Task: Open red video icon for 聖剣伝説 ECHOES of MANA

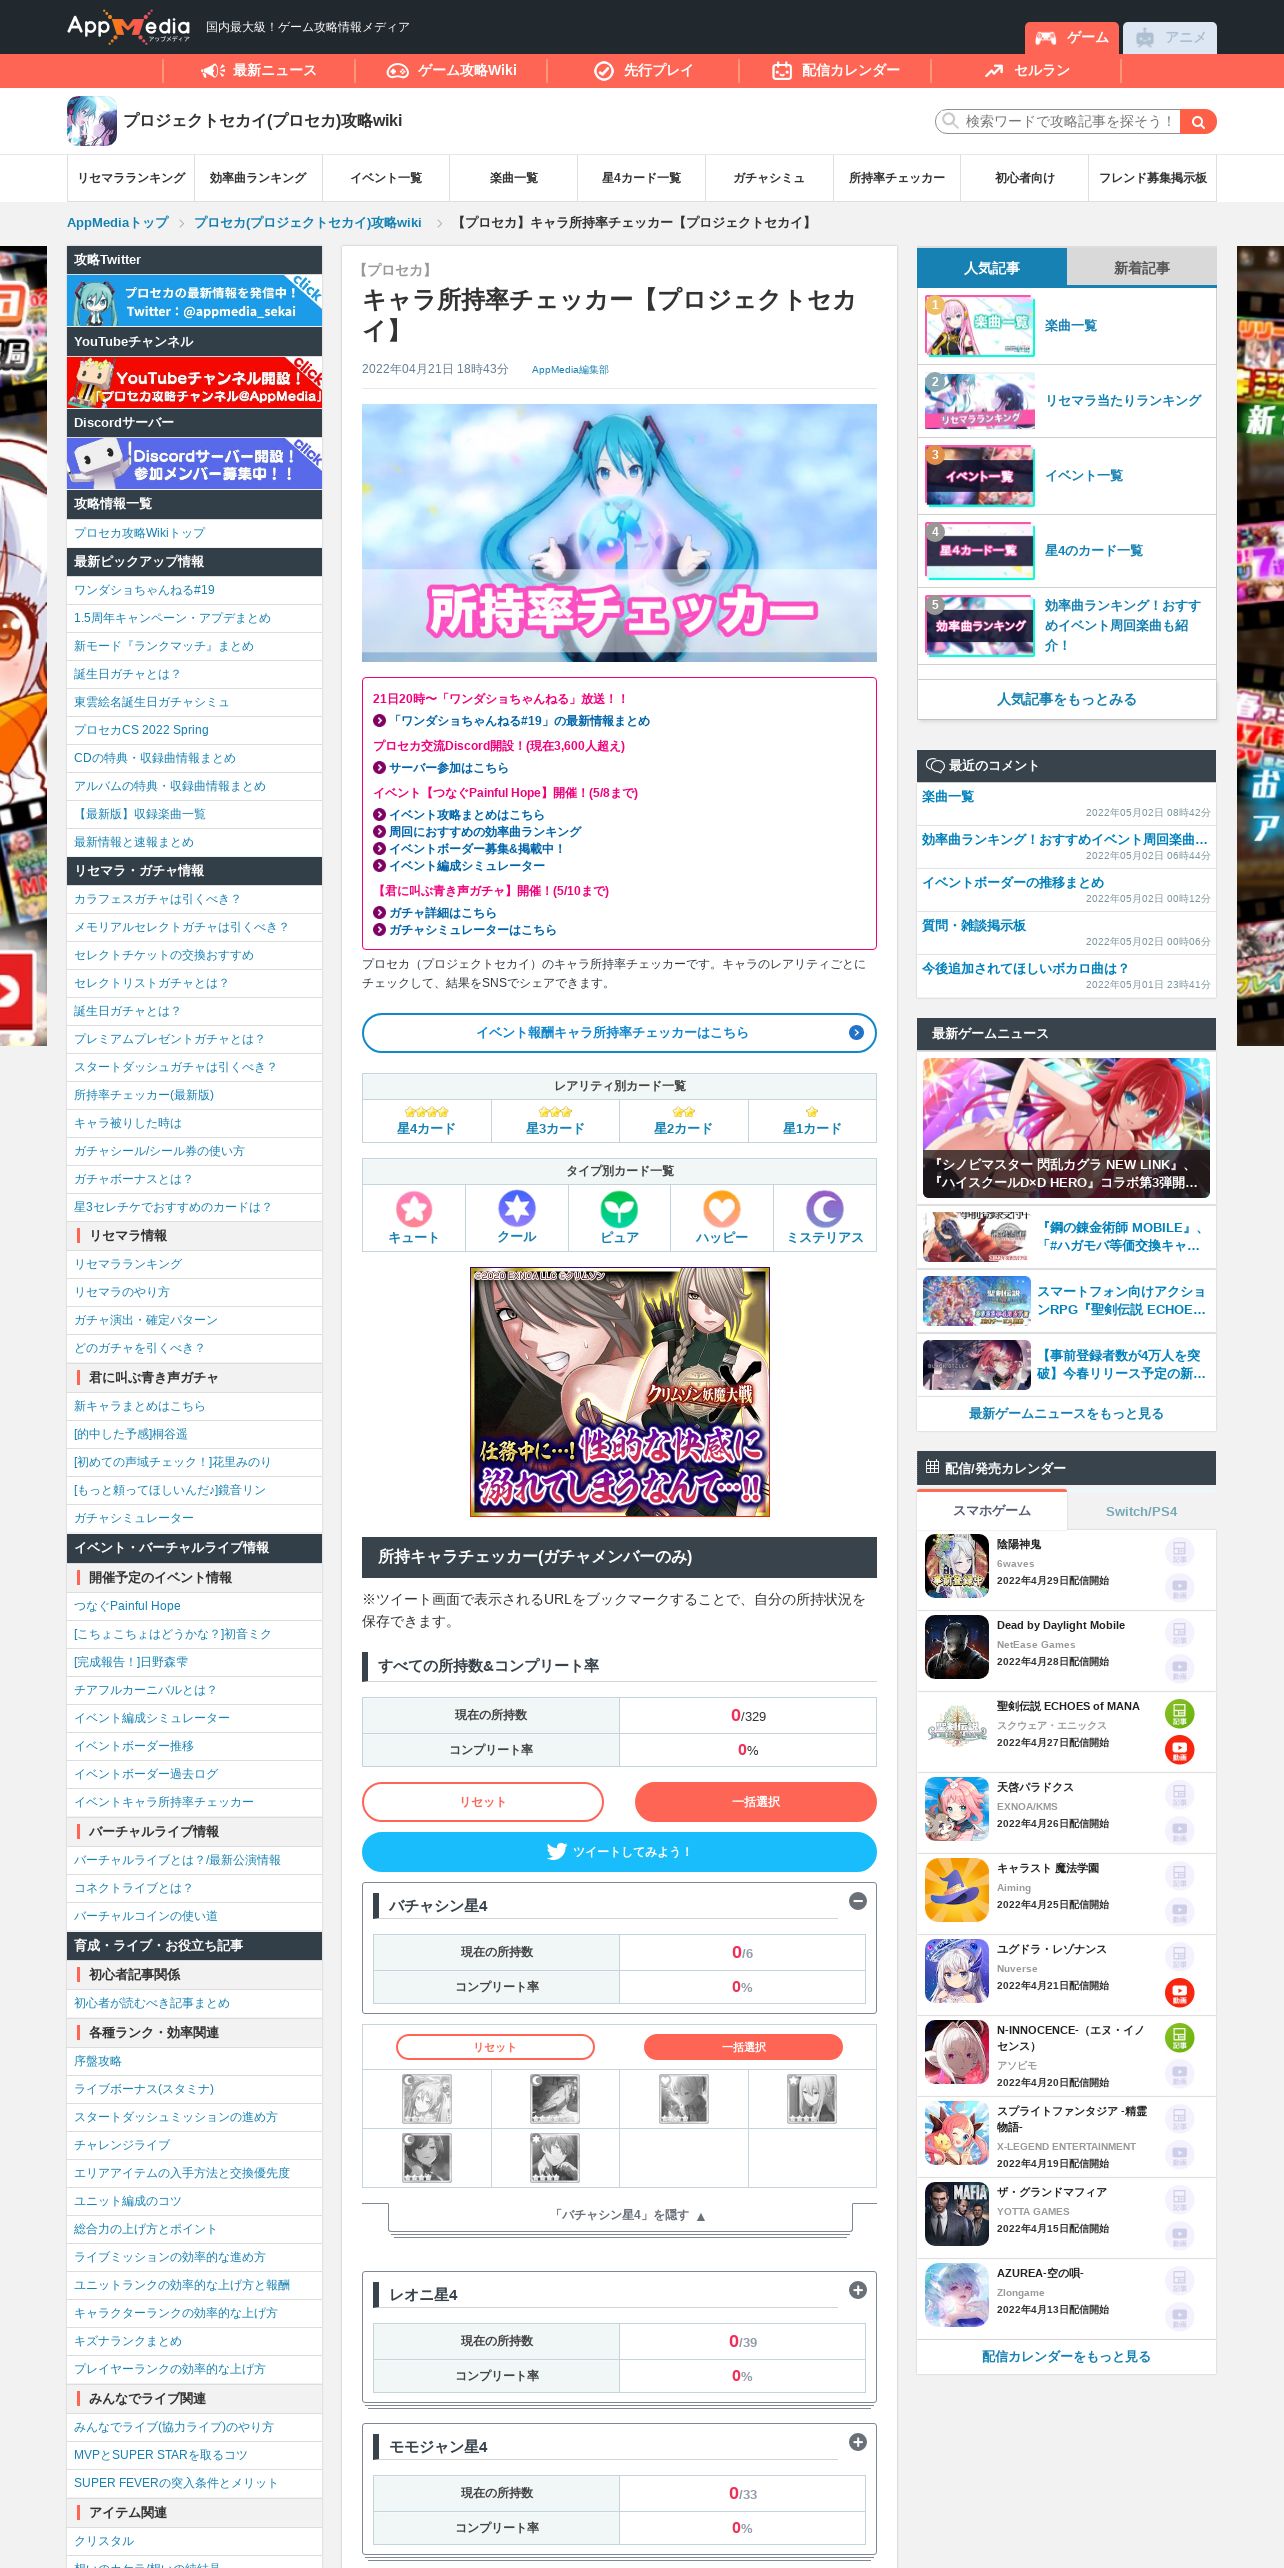Action: pyautogui.click(x=1180, y=1749)
